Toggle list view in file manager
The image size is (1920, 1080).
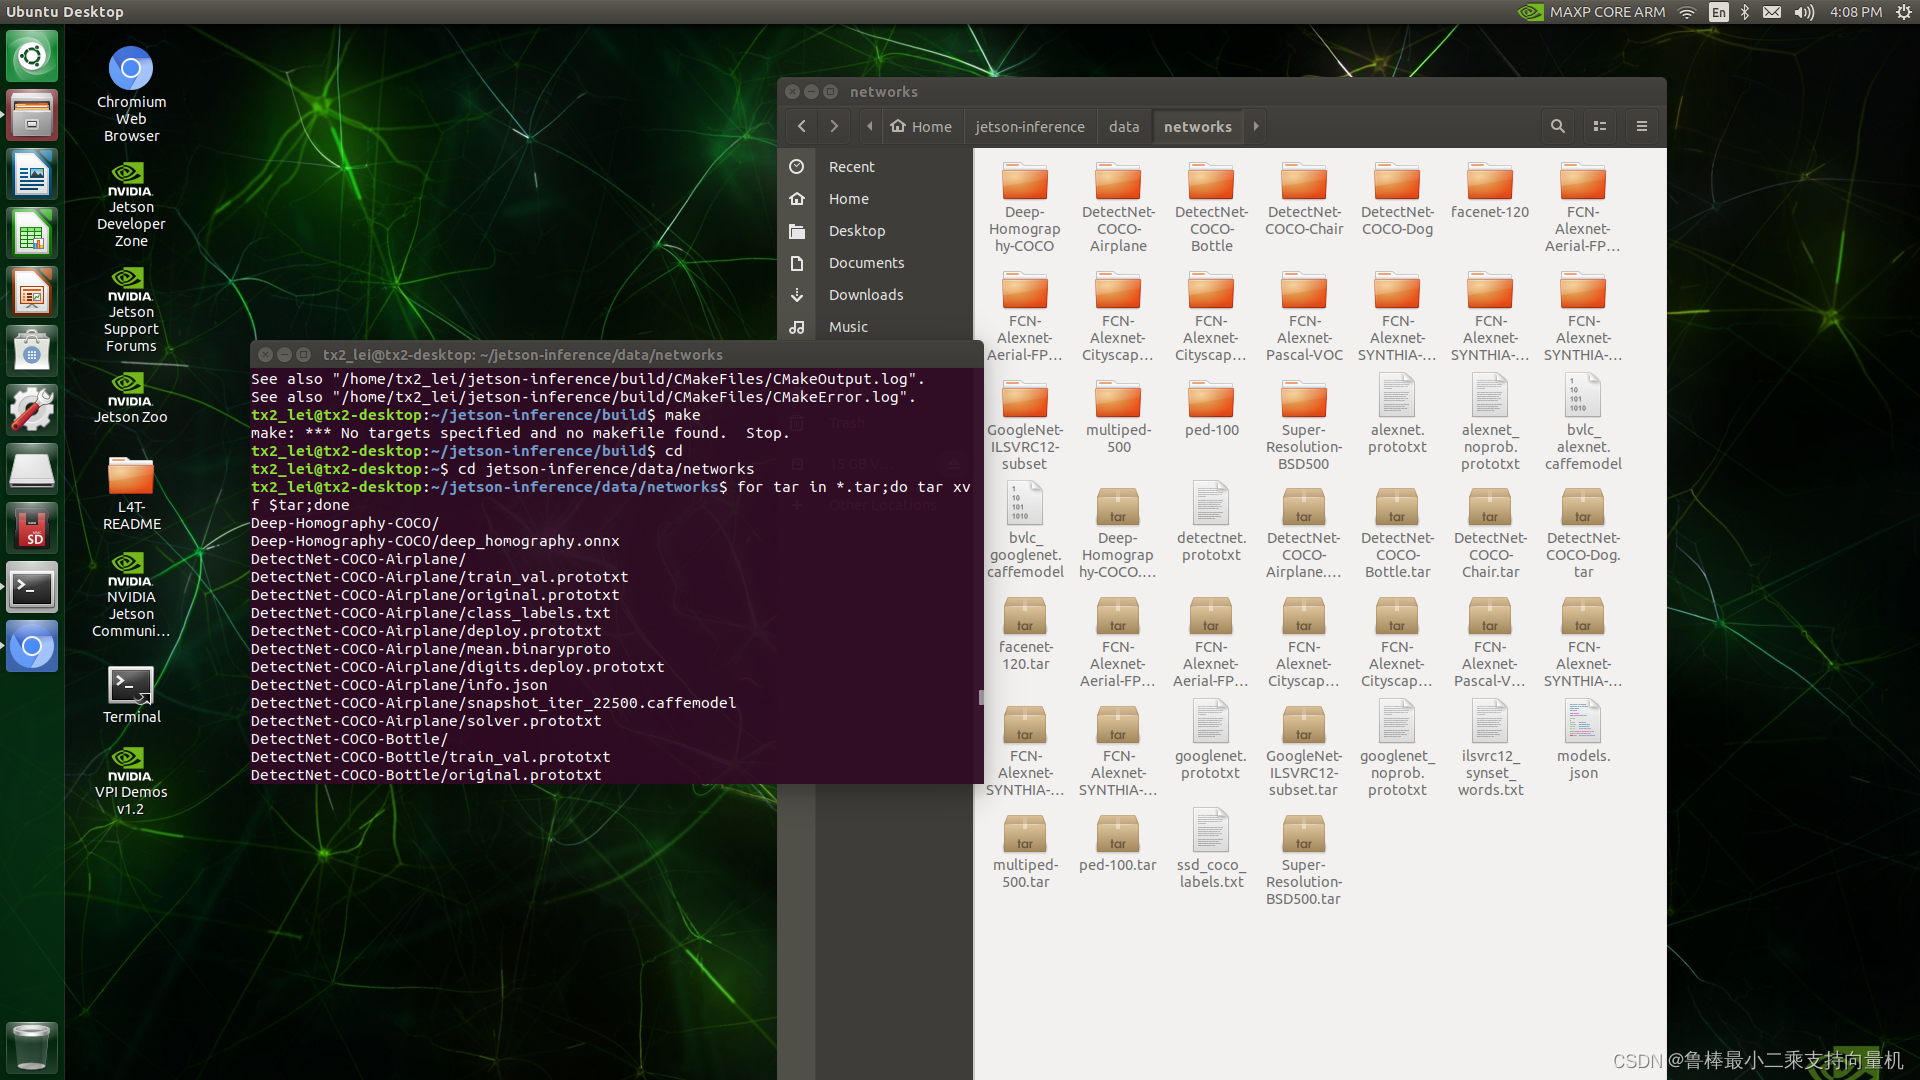pos(1599,126)
